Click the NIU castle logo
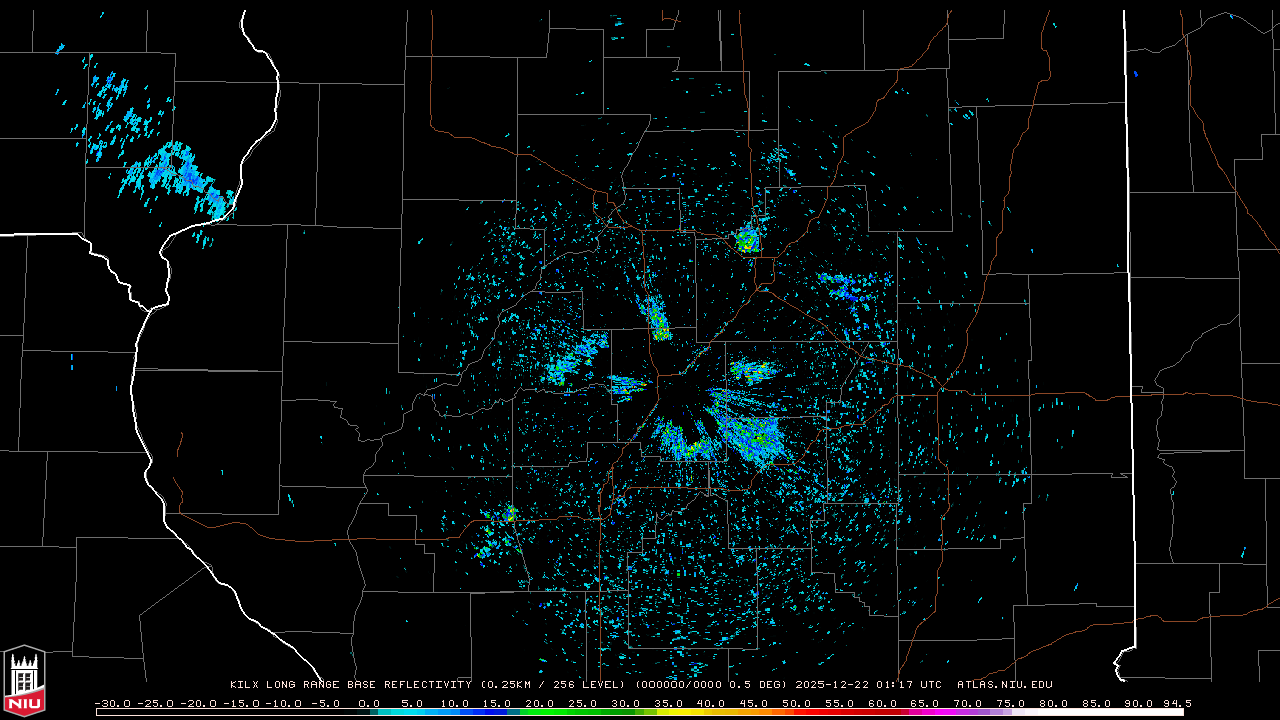This screenshot has height=720, width=1280. point(24,681)
